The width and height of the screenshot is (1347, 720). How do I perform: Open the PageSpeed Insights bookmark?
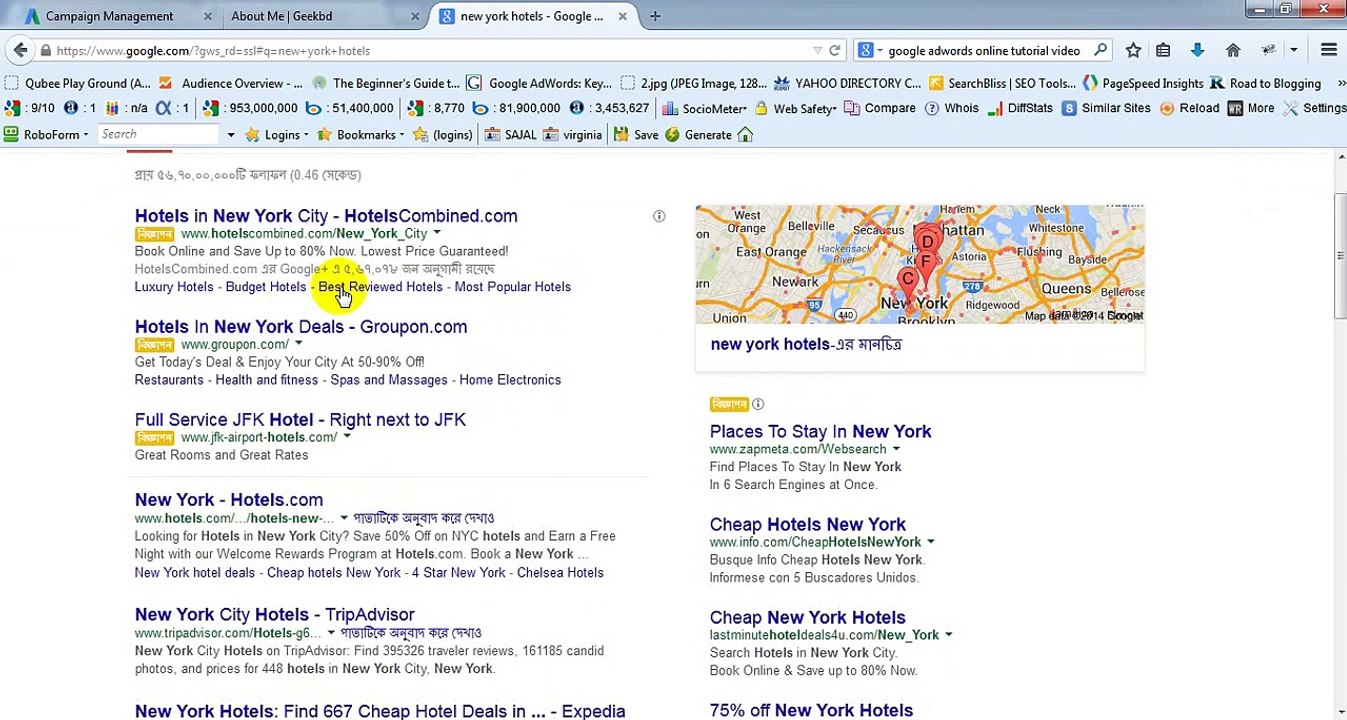[1143, 83]
